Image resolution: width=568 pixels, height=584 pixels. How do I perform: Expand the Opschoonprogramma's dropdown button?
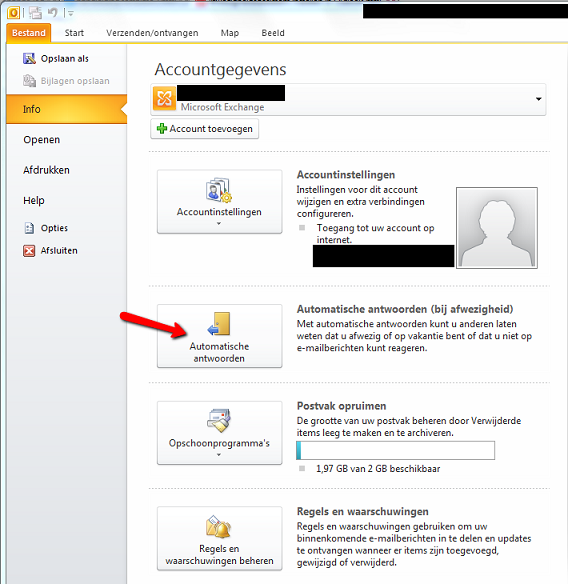[x=219, y=433]
